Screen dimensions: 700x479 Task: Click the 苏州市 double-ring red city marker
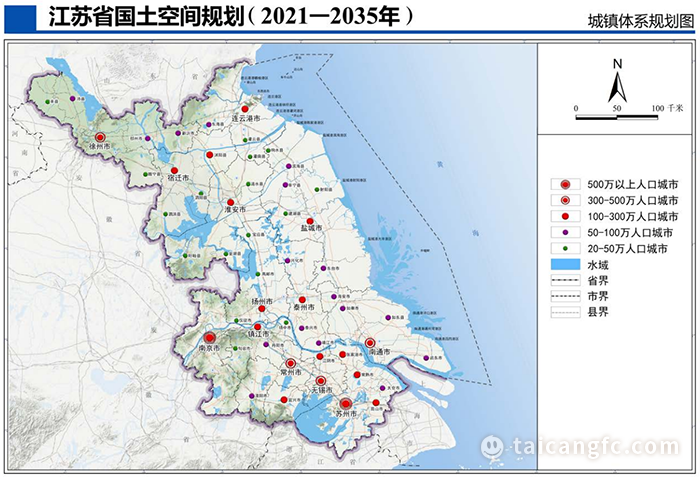pyautogui.click(x=345, y=404)
